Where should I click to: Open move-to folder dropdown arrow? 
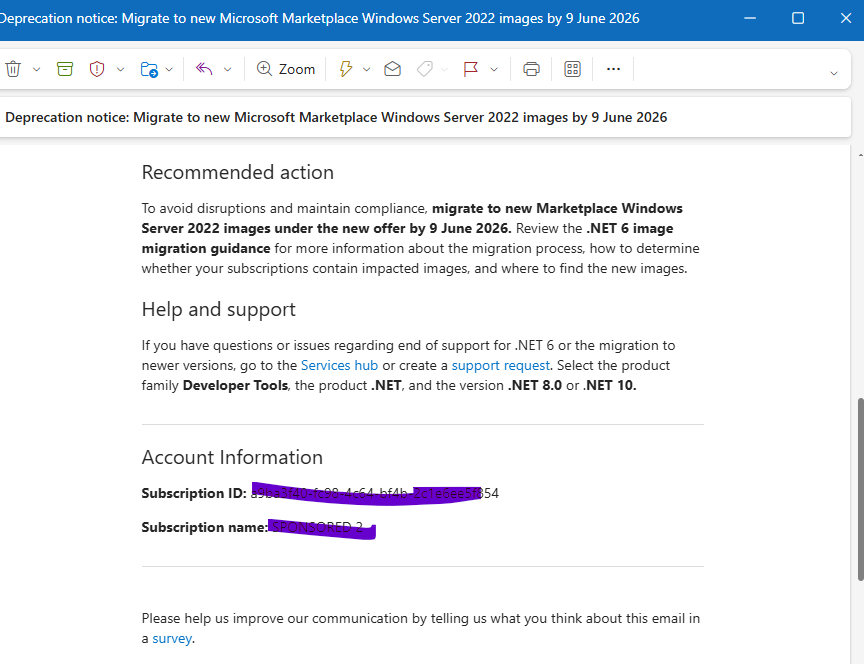[x=169, y=69]
